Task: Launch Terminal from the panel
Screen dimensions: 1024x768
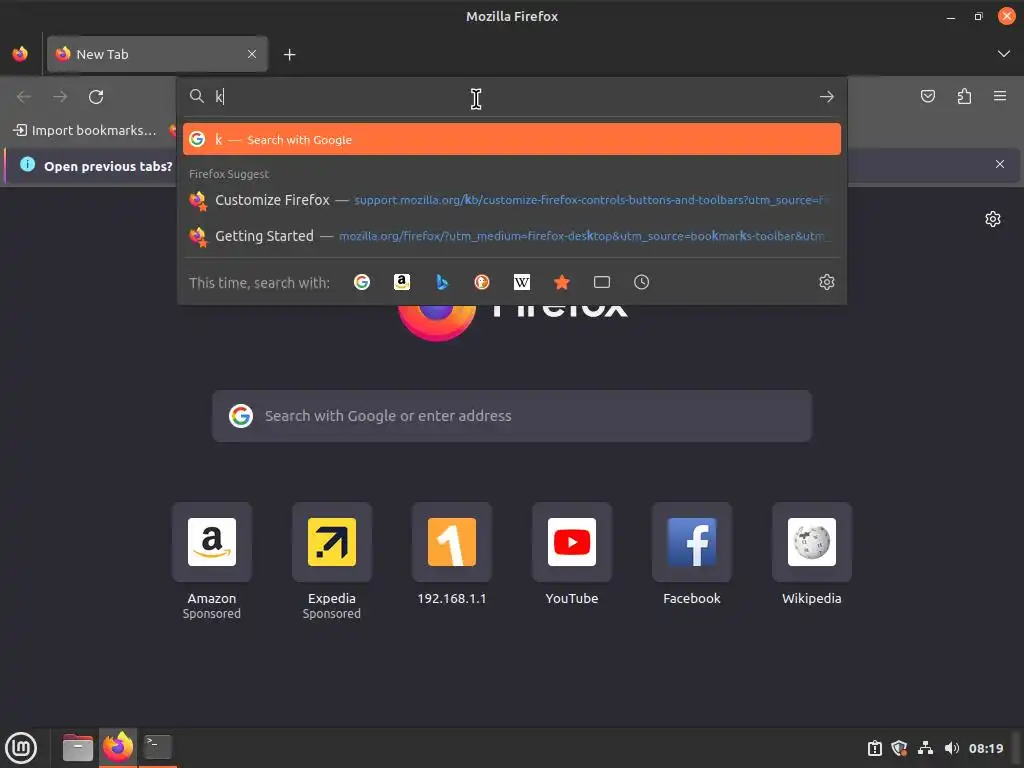Action: click(157, 748)
